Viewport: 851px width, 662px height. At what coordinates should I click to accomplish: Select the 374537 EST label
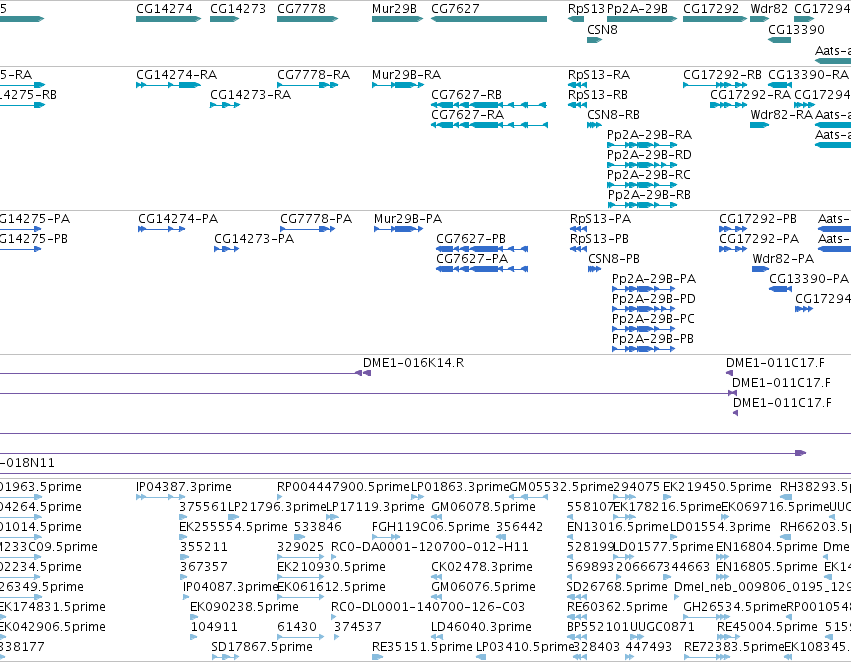[x=358, y=627]
